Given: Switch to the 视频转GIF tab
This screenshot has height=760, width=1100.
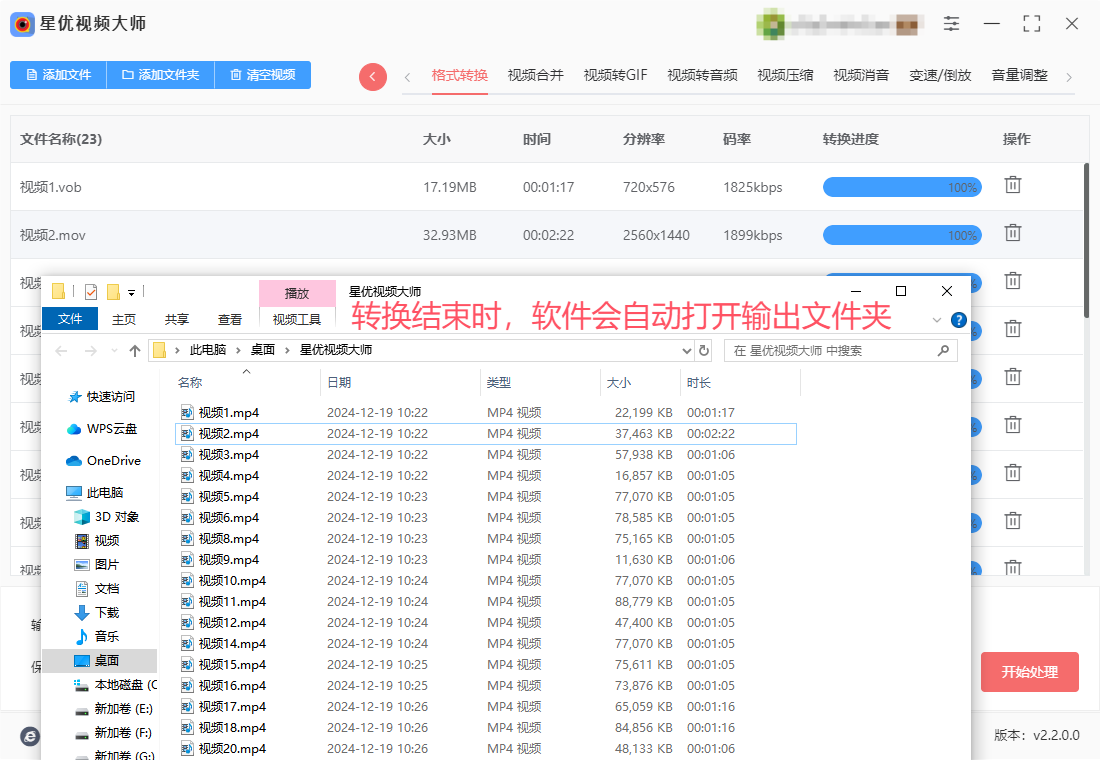Looking at the screenshot, I should click(x=615, y=75).
